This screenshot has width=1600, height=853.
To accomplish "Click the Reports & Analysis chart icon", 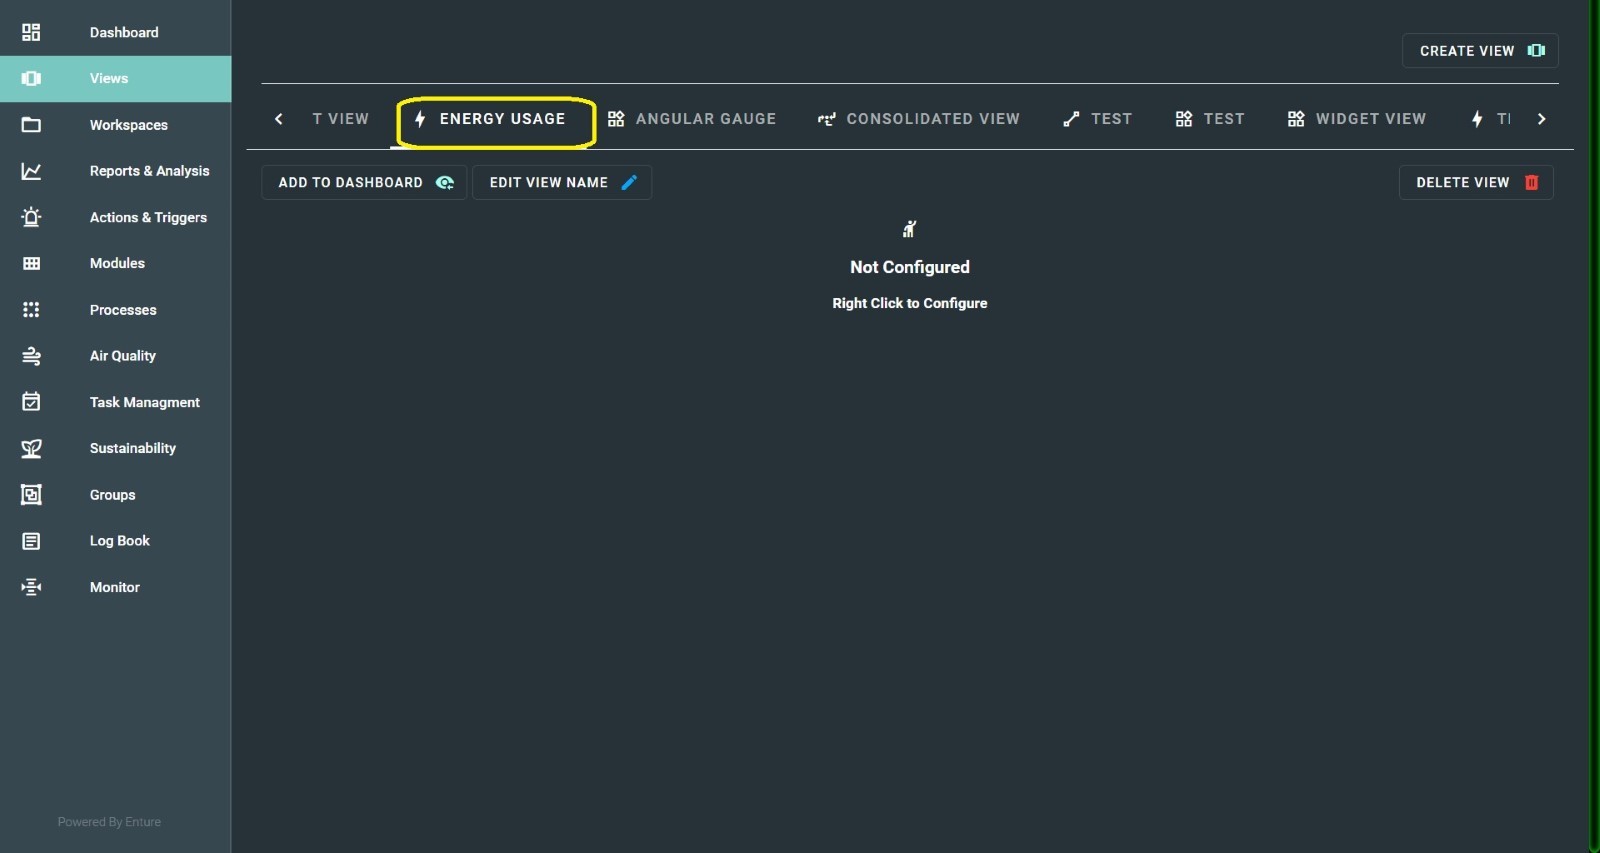I will point(31,171).
